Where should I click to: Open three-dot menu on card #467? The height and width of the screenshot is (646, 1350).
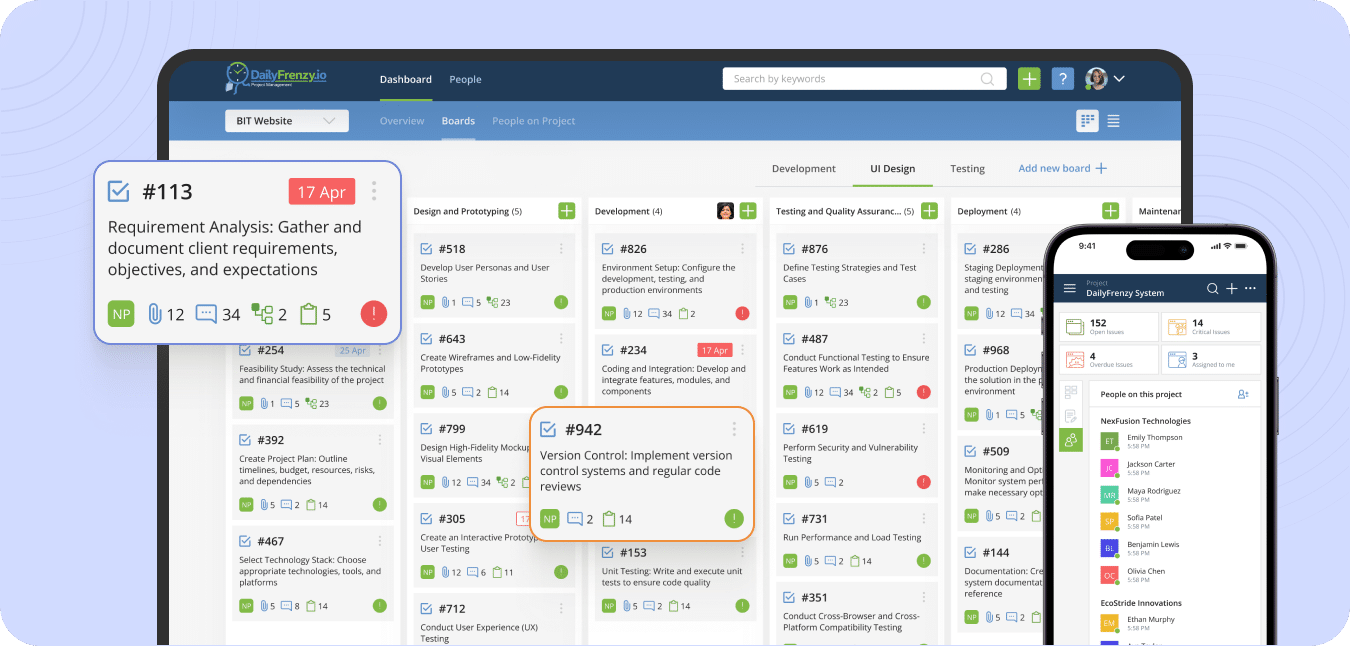point(380,541)
